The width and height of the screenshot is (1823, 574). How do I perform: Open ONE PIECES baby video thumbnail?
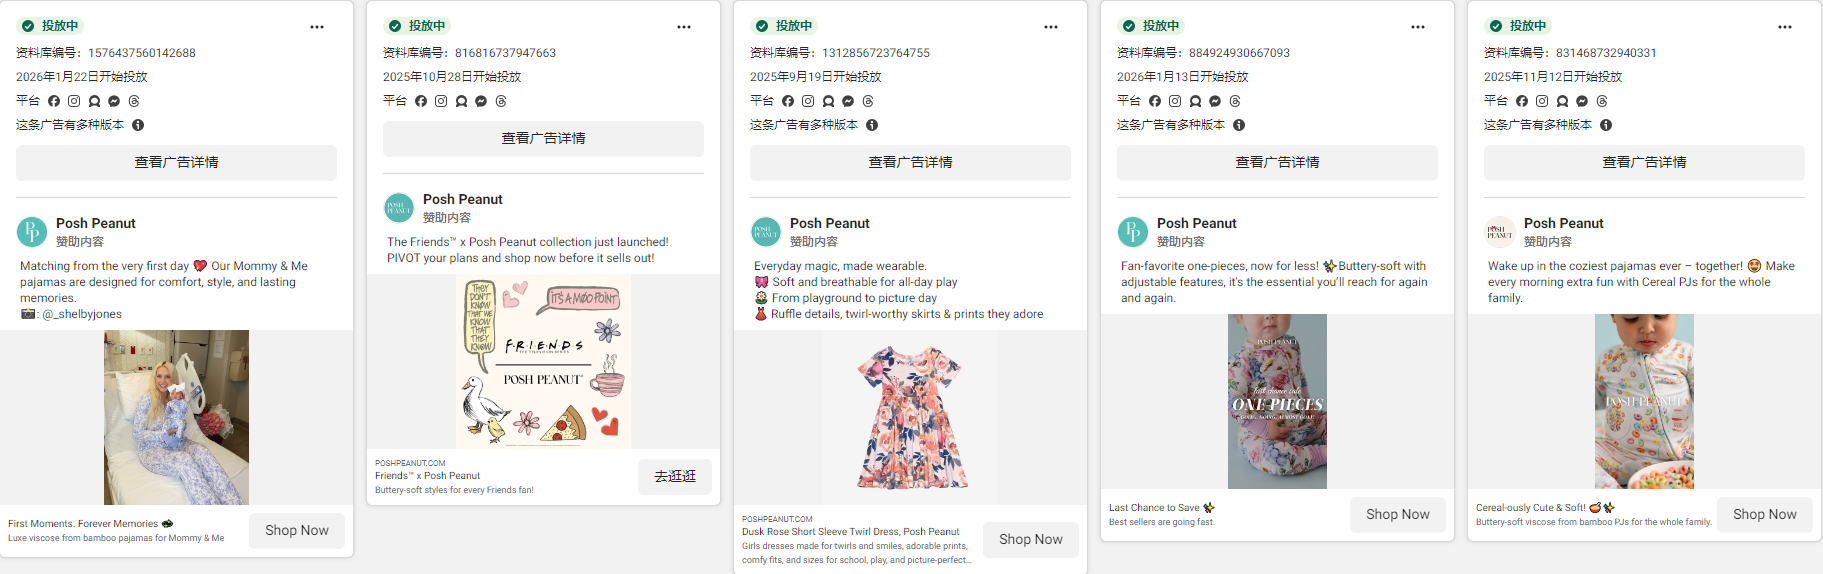1277,401
